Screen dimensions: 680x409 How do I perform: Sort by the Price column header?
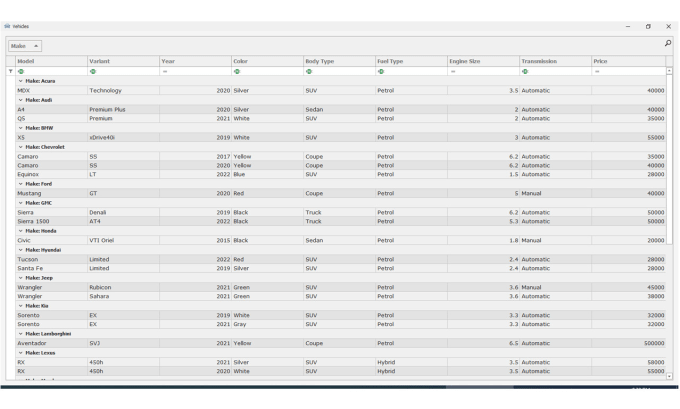[628, 61]
